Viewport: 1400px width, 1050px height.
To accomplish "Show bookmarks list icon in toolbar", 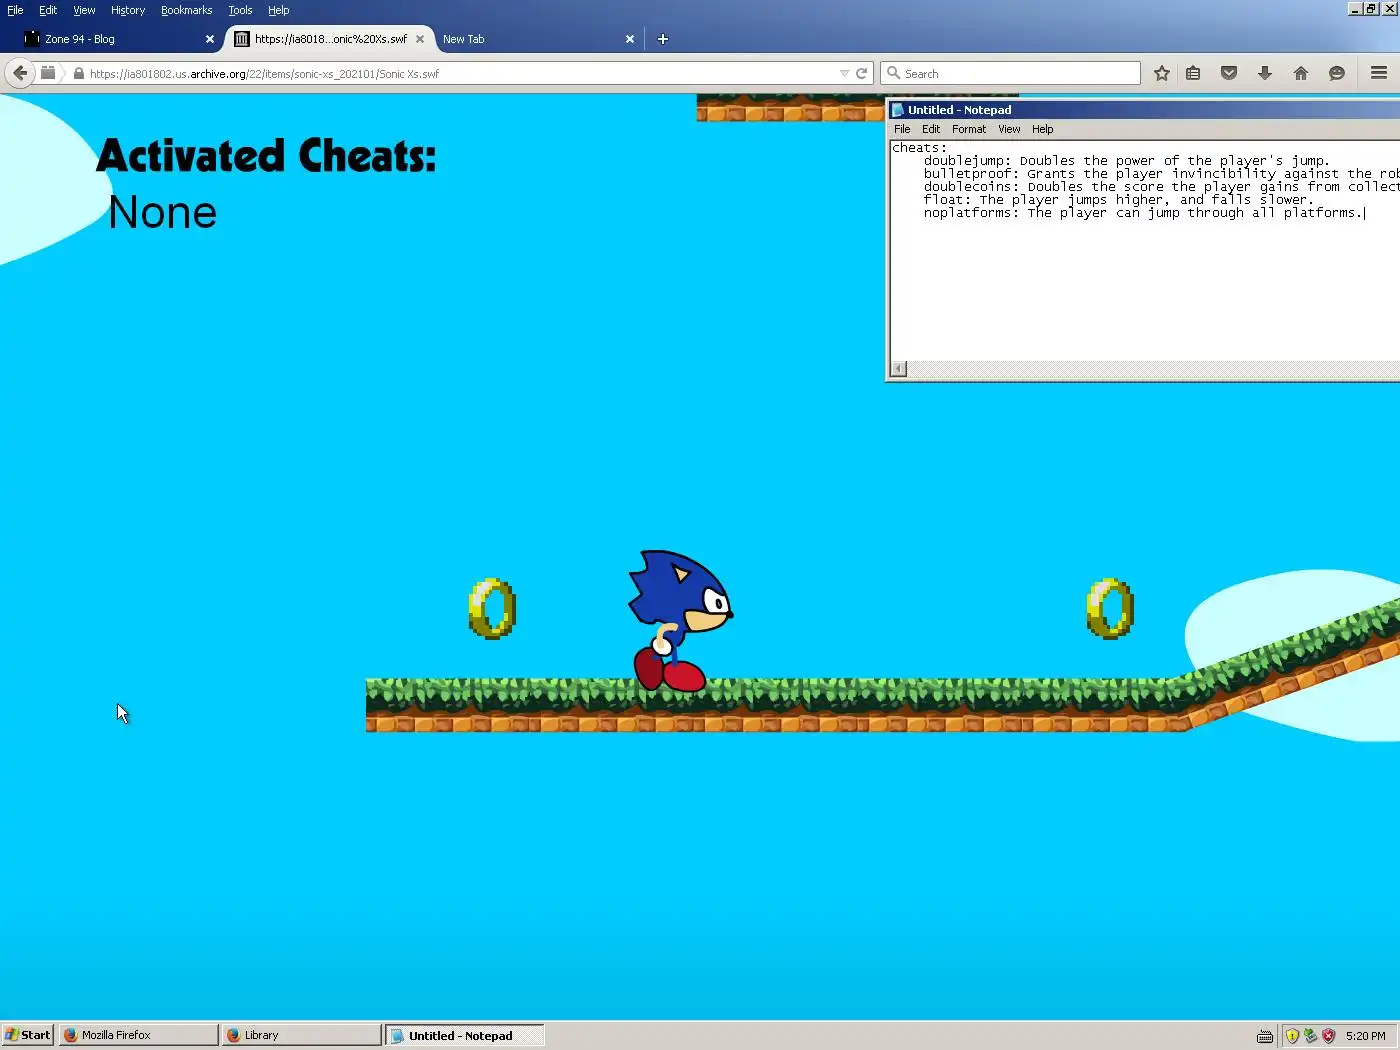I will (1193, 73).
